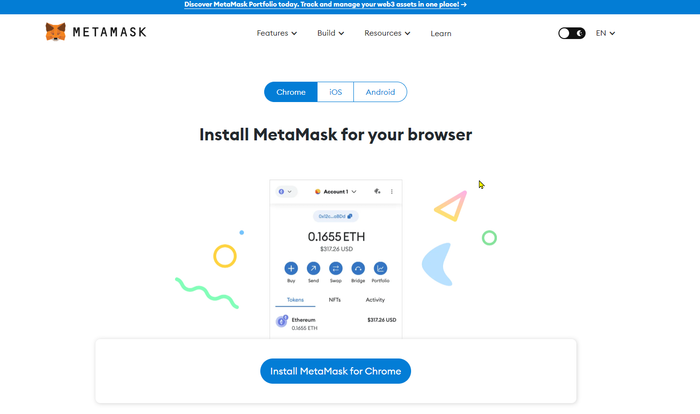The height and width of the screenshot is (414, 700).
Task: Expand the Resources menu
Action: pos(387,33)
